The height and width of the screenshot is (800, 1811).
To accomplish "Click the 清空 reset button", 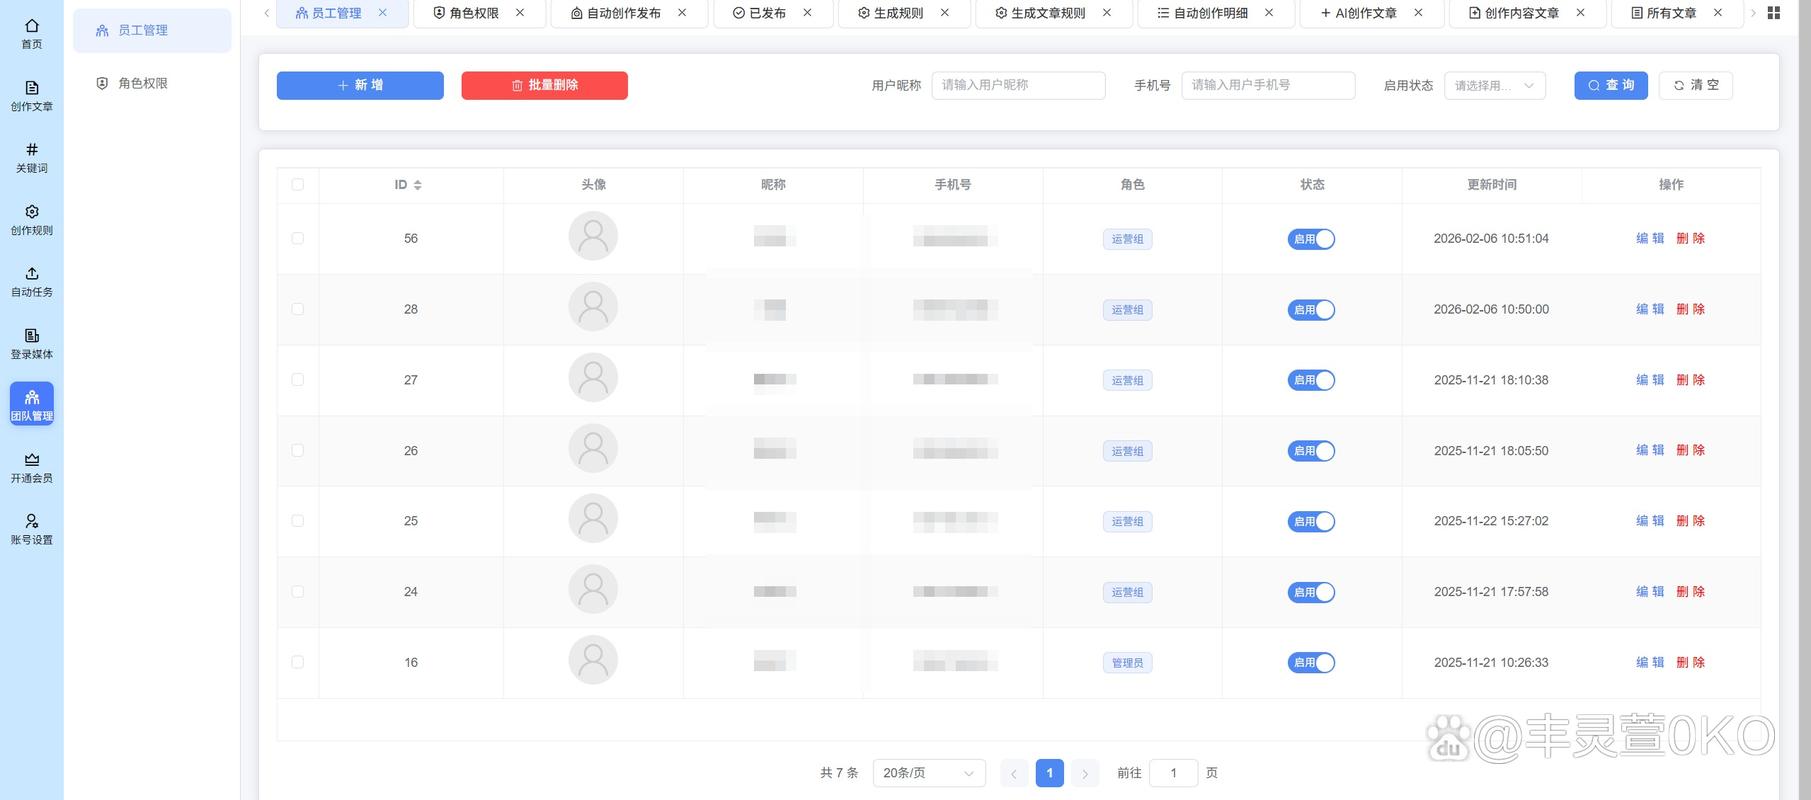I will pyautogui.click(x=1696, y=86).
